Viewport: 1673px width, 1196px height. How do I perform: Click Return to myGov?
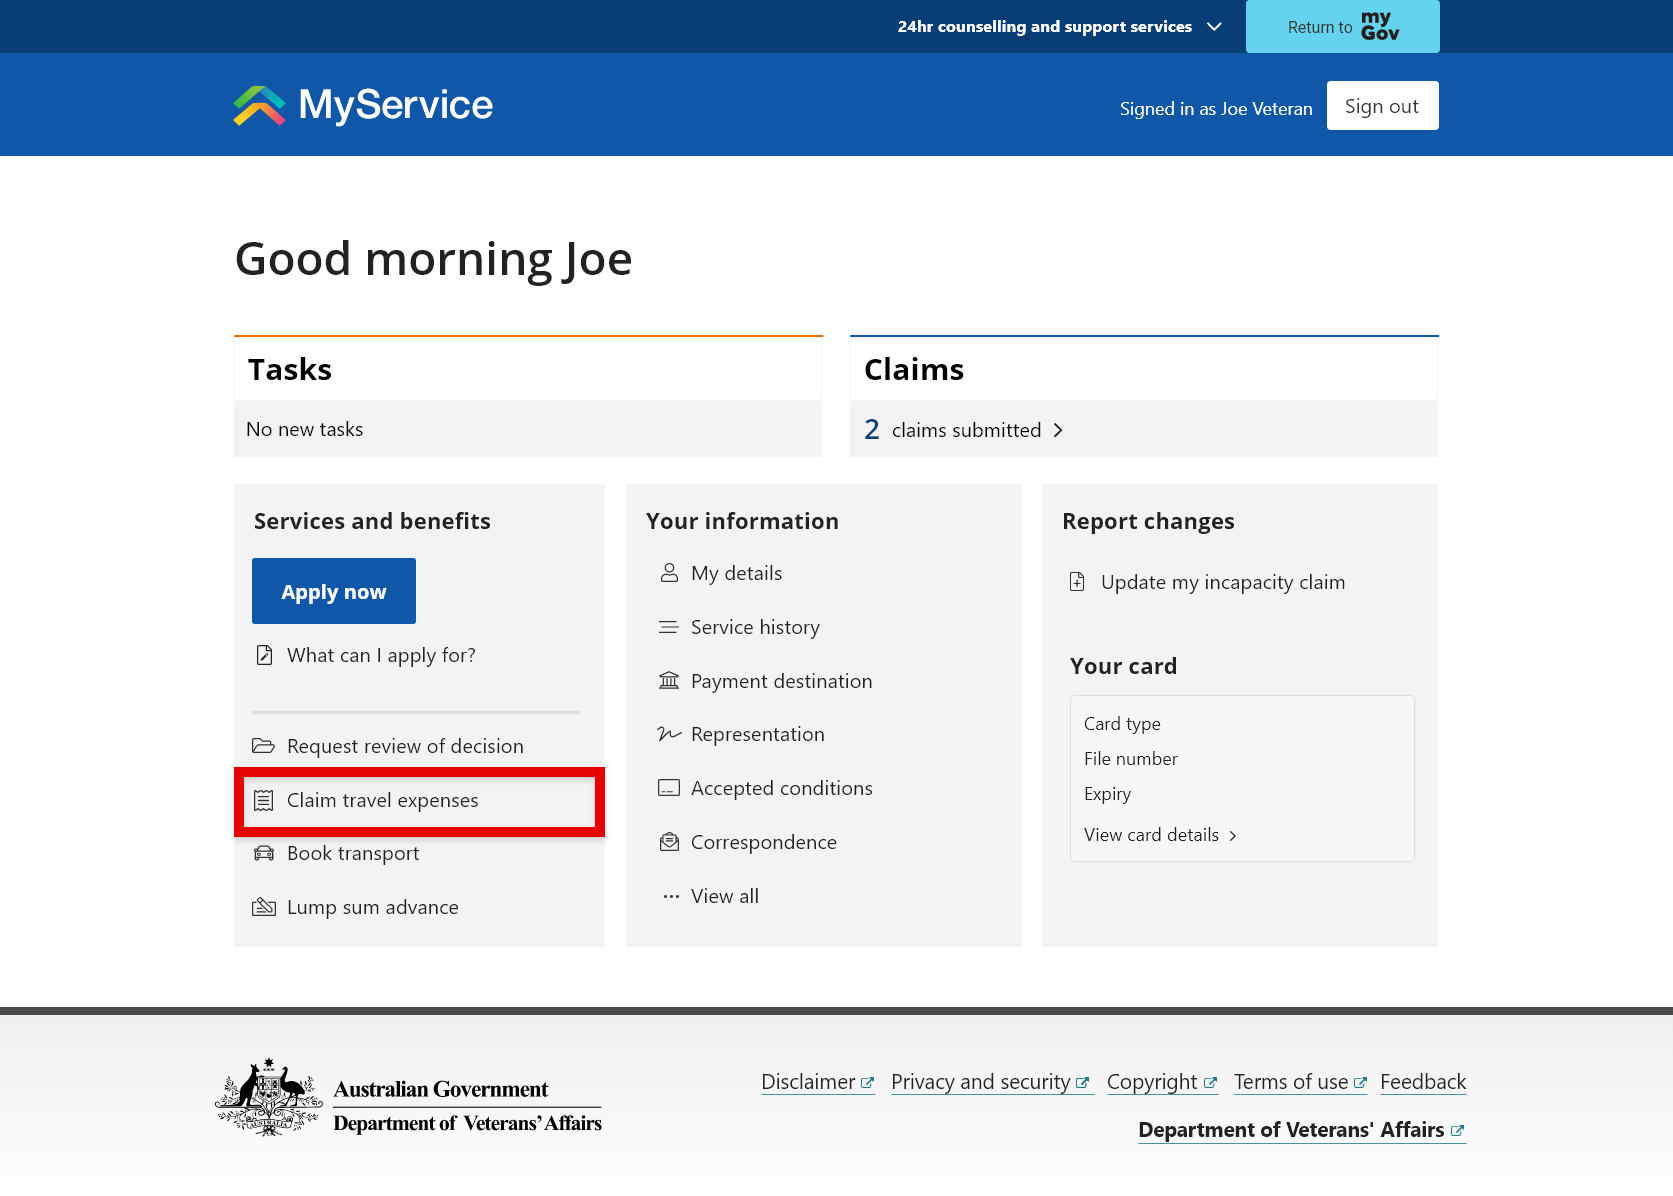1341,26
